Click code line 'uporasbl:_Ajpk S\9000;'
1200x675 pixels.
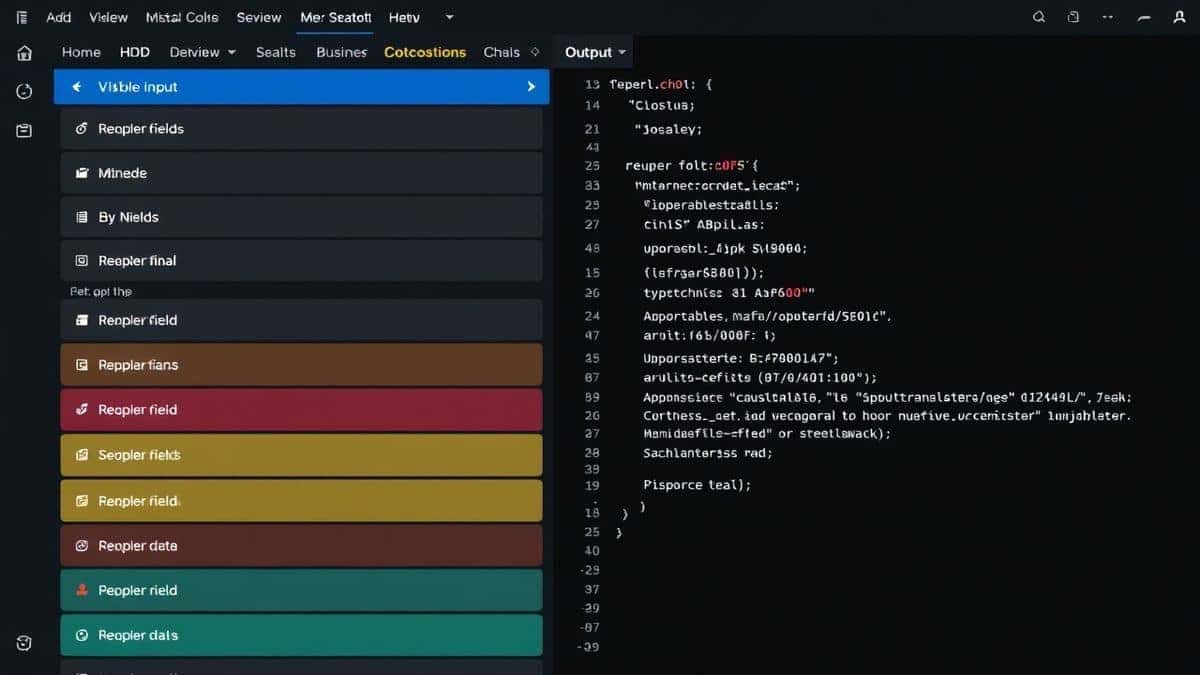pyautogui.click(x=725, y=248)
